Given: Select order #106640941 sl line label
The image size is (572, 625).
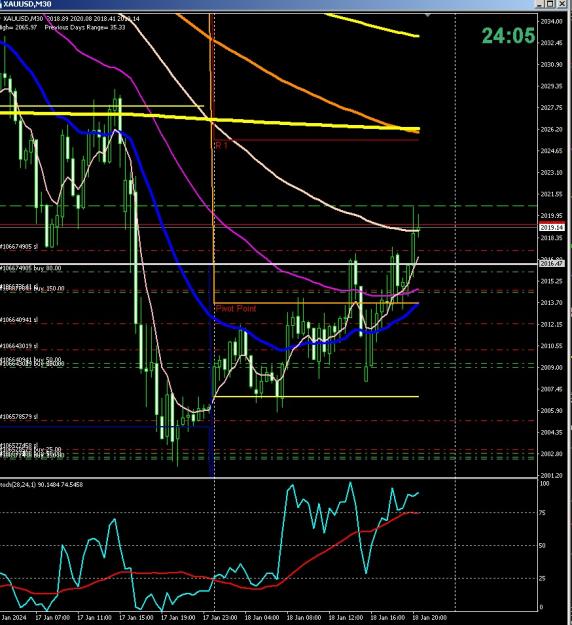Looking at the screenshot, I should 19,320.
